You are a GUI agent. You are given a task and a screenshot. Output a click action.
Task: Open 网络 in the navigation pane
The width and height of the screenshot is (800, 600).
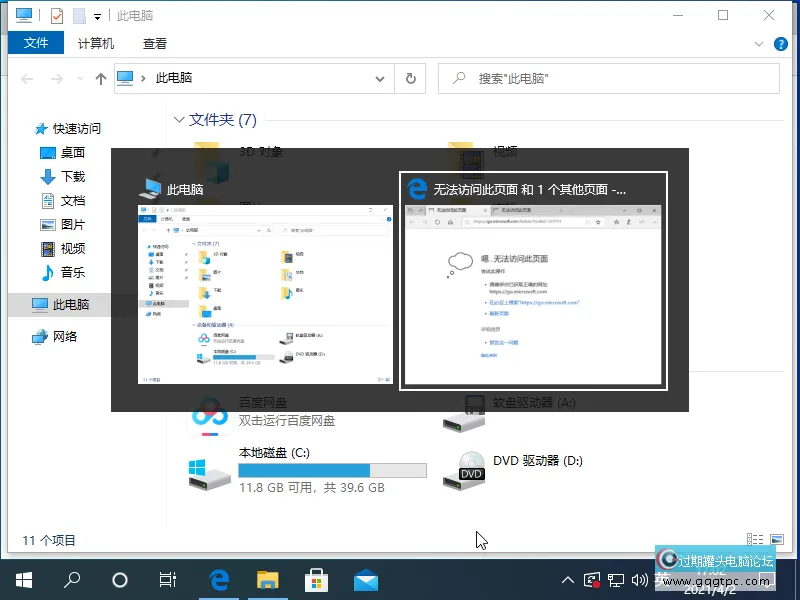[x=64, y=337]
